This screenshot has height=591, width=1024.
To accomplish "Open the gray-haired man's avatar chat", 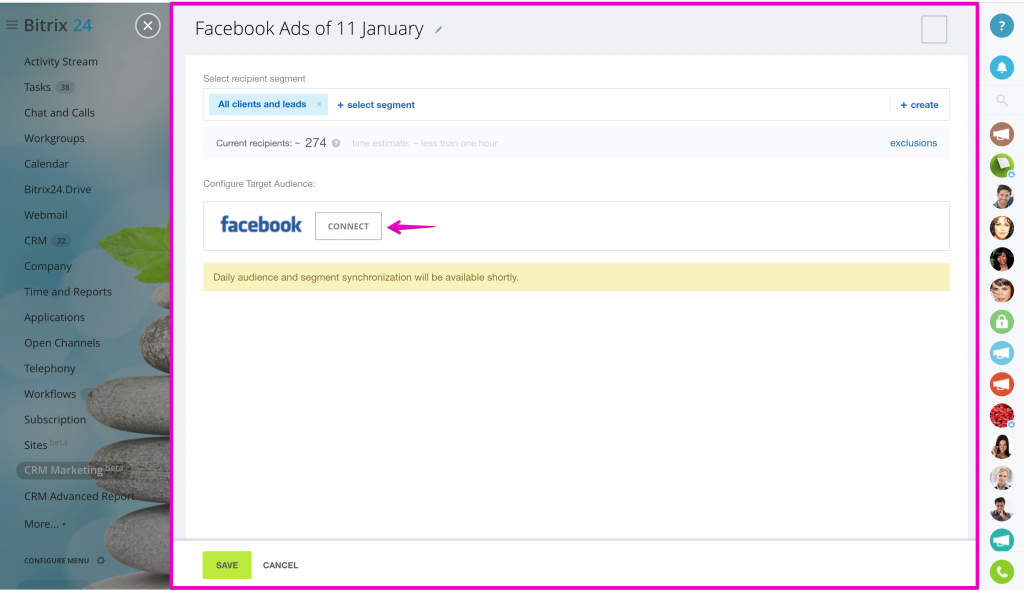I will point(1001,478).
